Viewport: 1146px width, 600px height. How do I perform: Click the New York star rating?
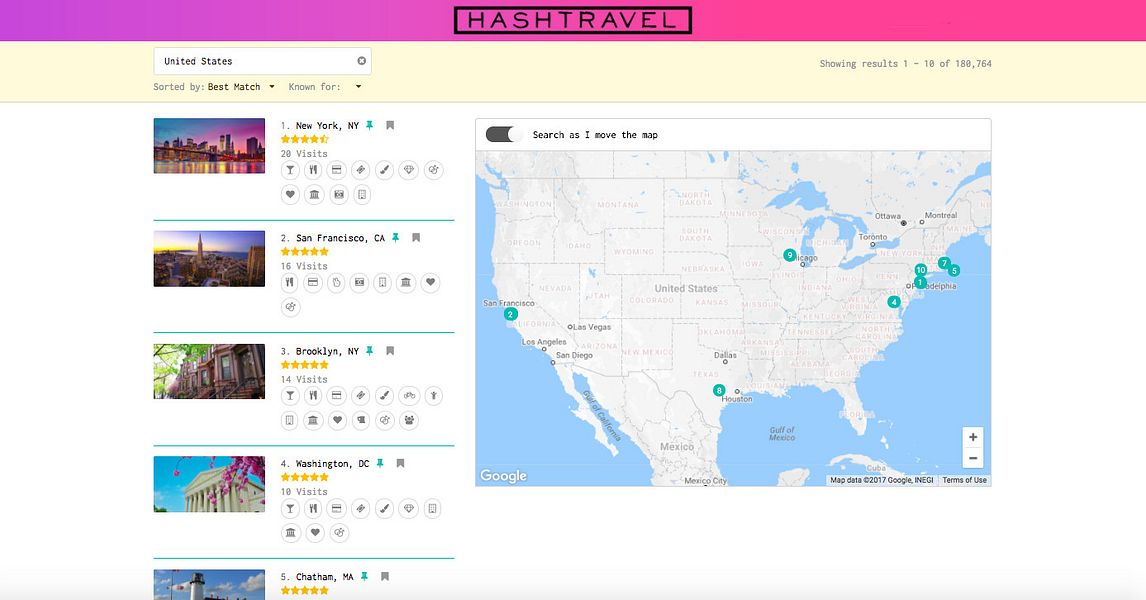click(305, 139)
